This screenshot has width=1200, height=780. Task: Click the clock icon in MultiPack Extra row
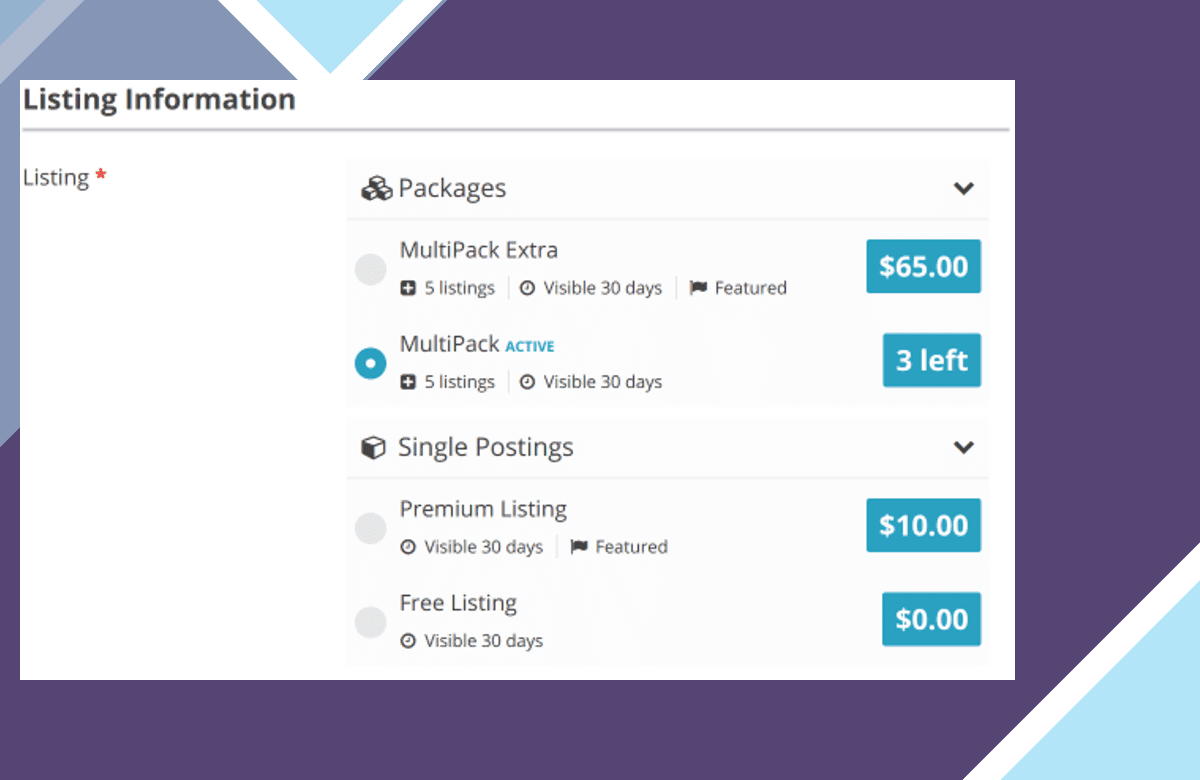coord(527,288)
